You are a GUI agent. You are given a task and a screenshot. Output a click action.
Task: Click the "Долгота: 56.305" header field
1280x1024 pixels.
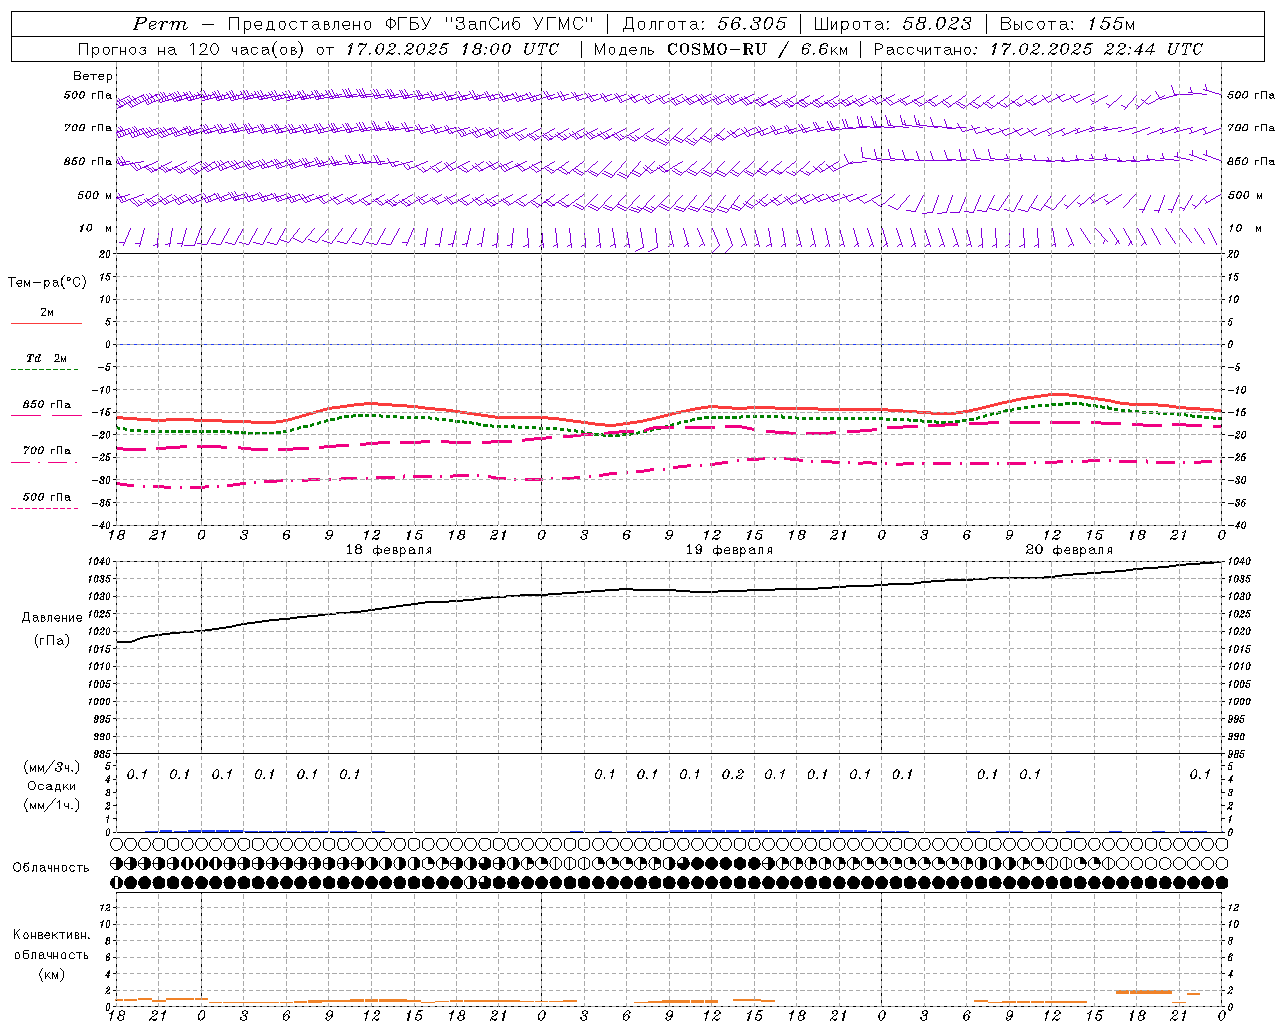(705, 24)
